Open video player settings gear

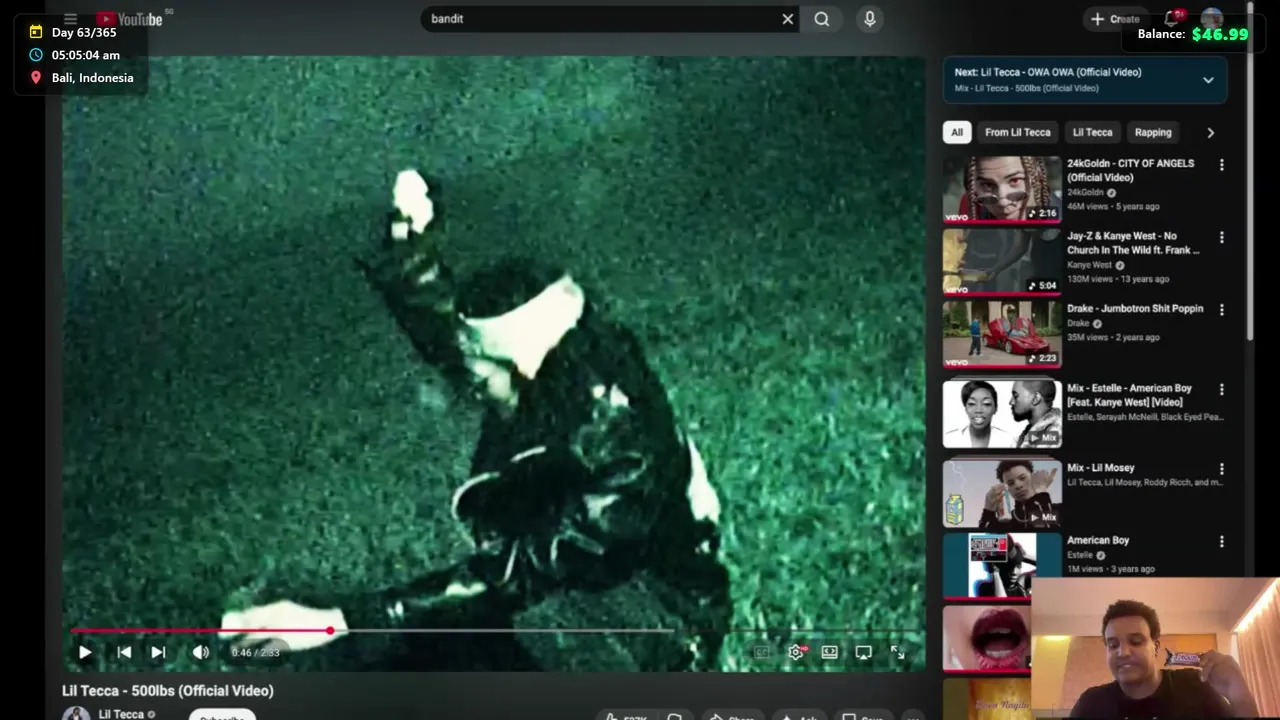point(796,652)
